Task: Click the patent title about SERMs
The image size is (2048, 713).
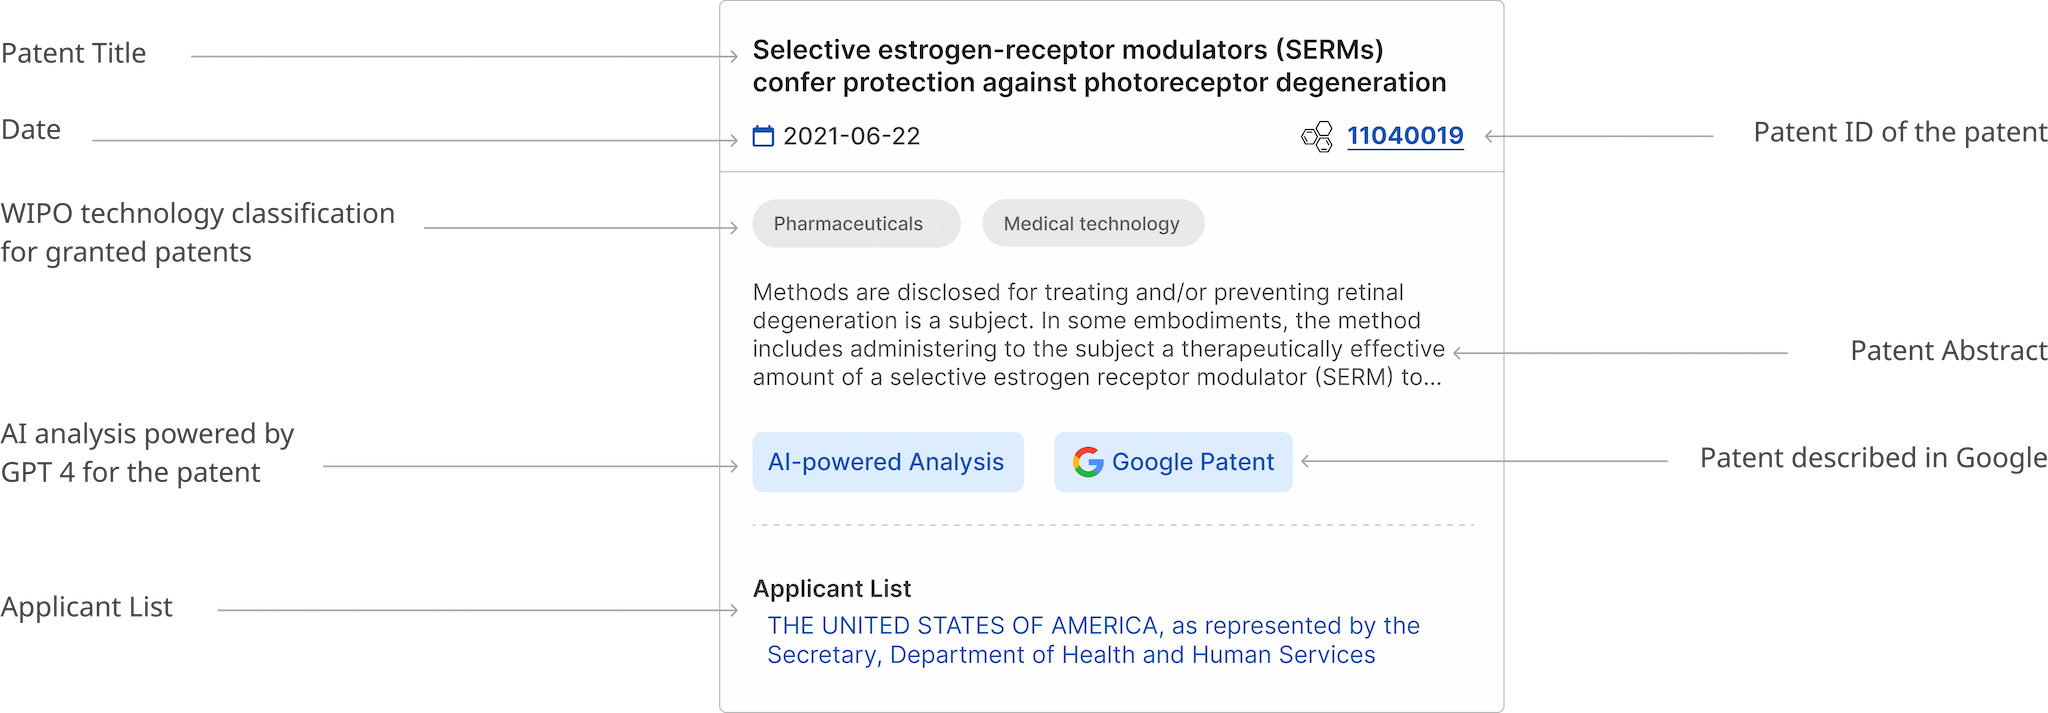Action: (1099, 66)
